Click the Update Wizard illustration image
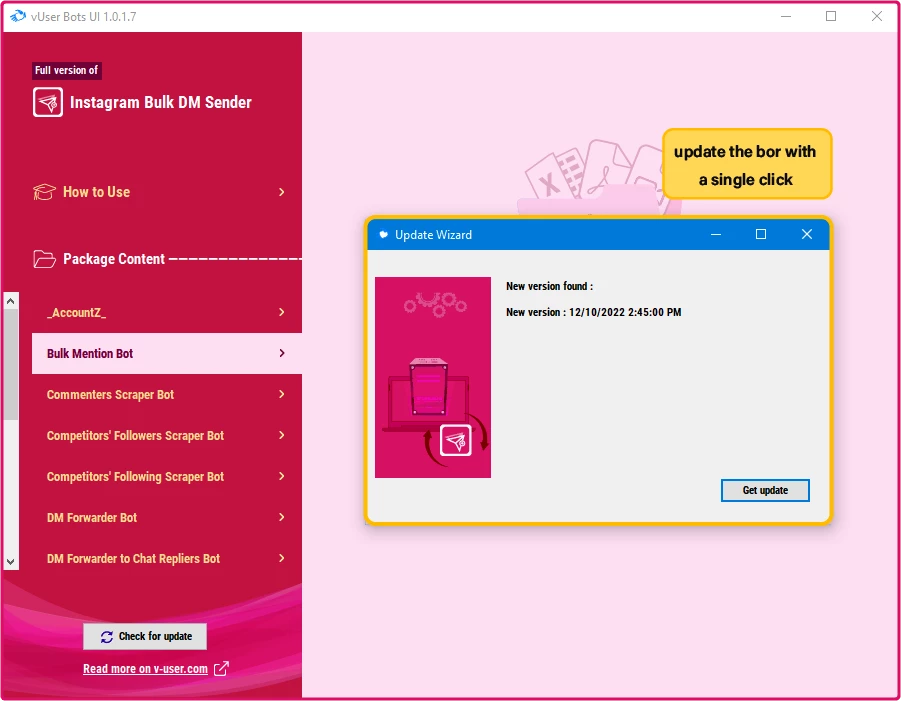This screenshot has height=701, width=901. pos(433,378)
